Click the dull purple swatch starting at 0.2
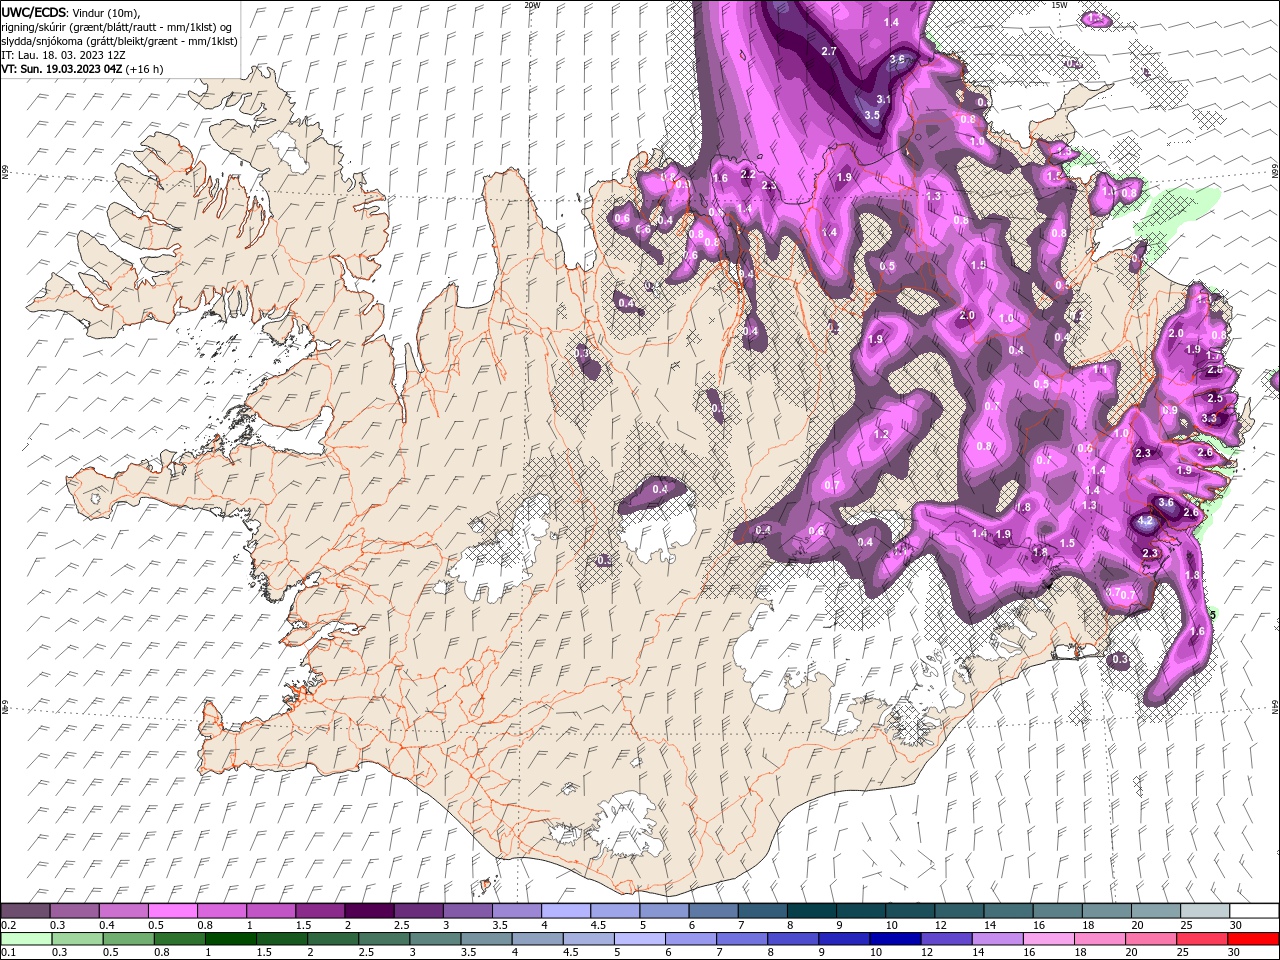Image resolution: width=1280 pixels, height=960 pixels. 26,911
